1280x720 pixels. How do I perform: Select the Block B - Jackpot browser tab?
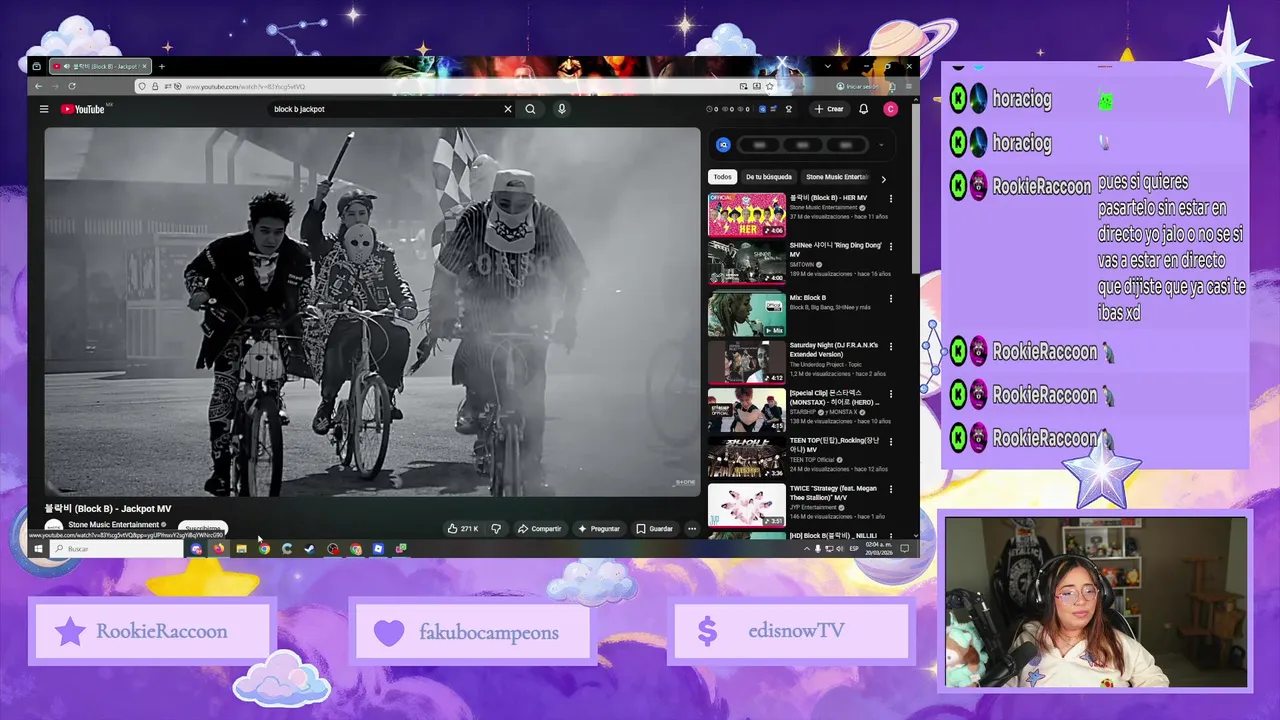pyautogui.click(x=99, y=67)
